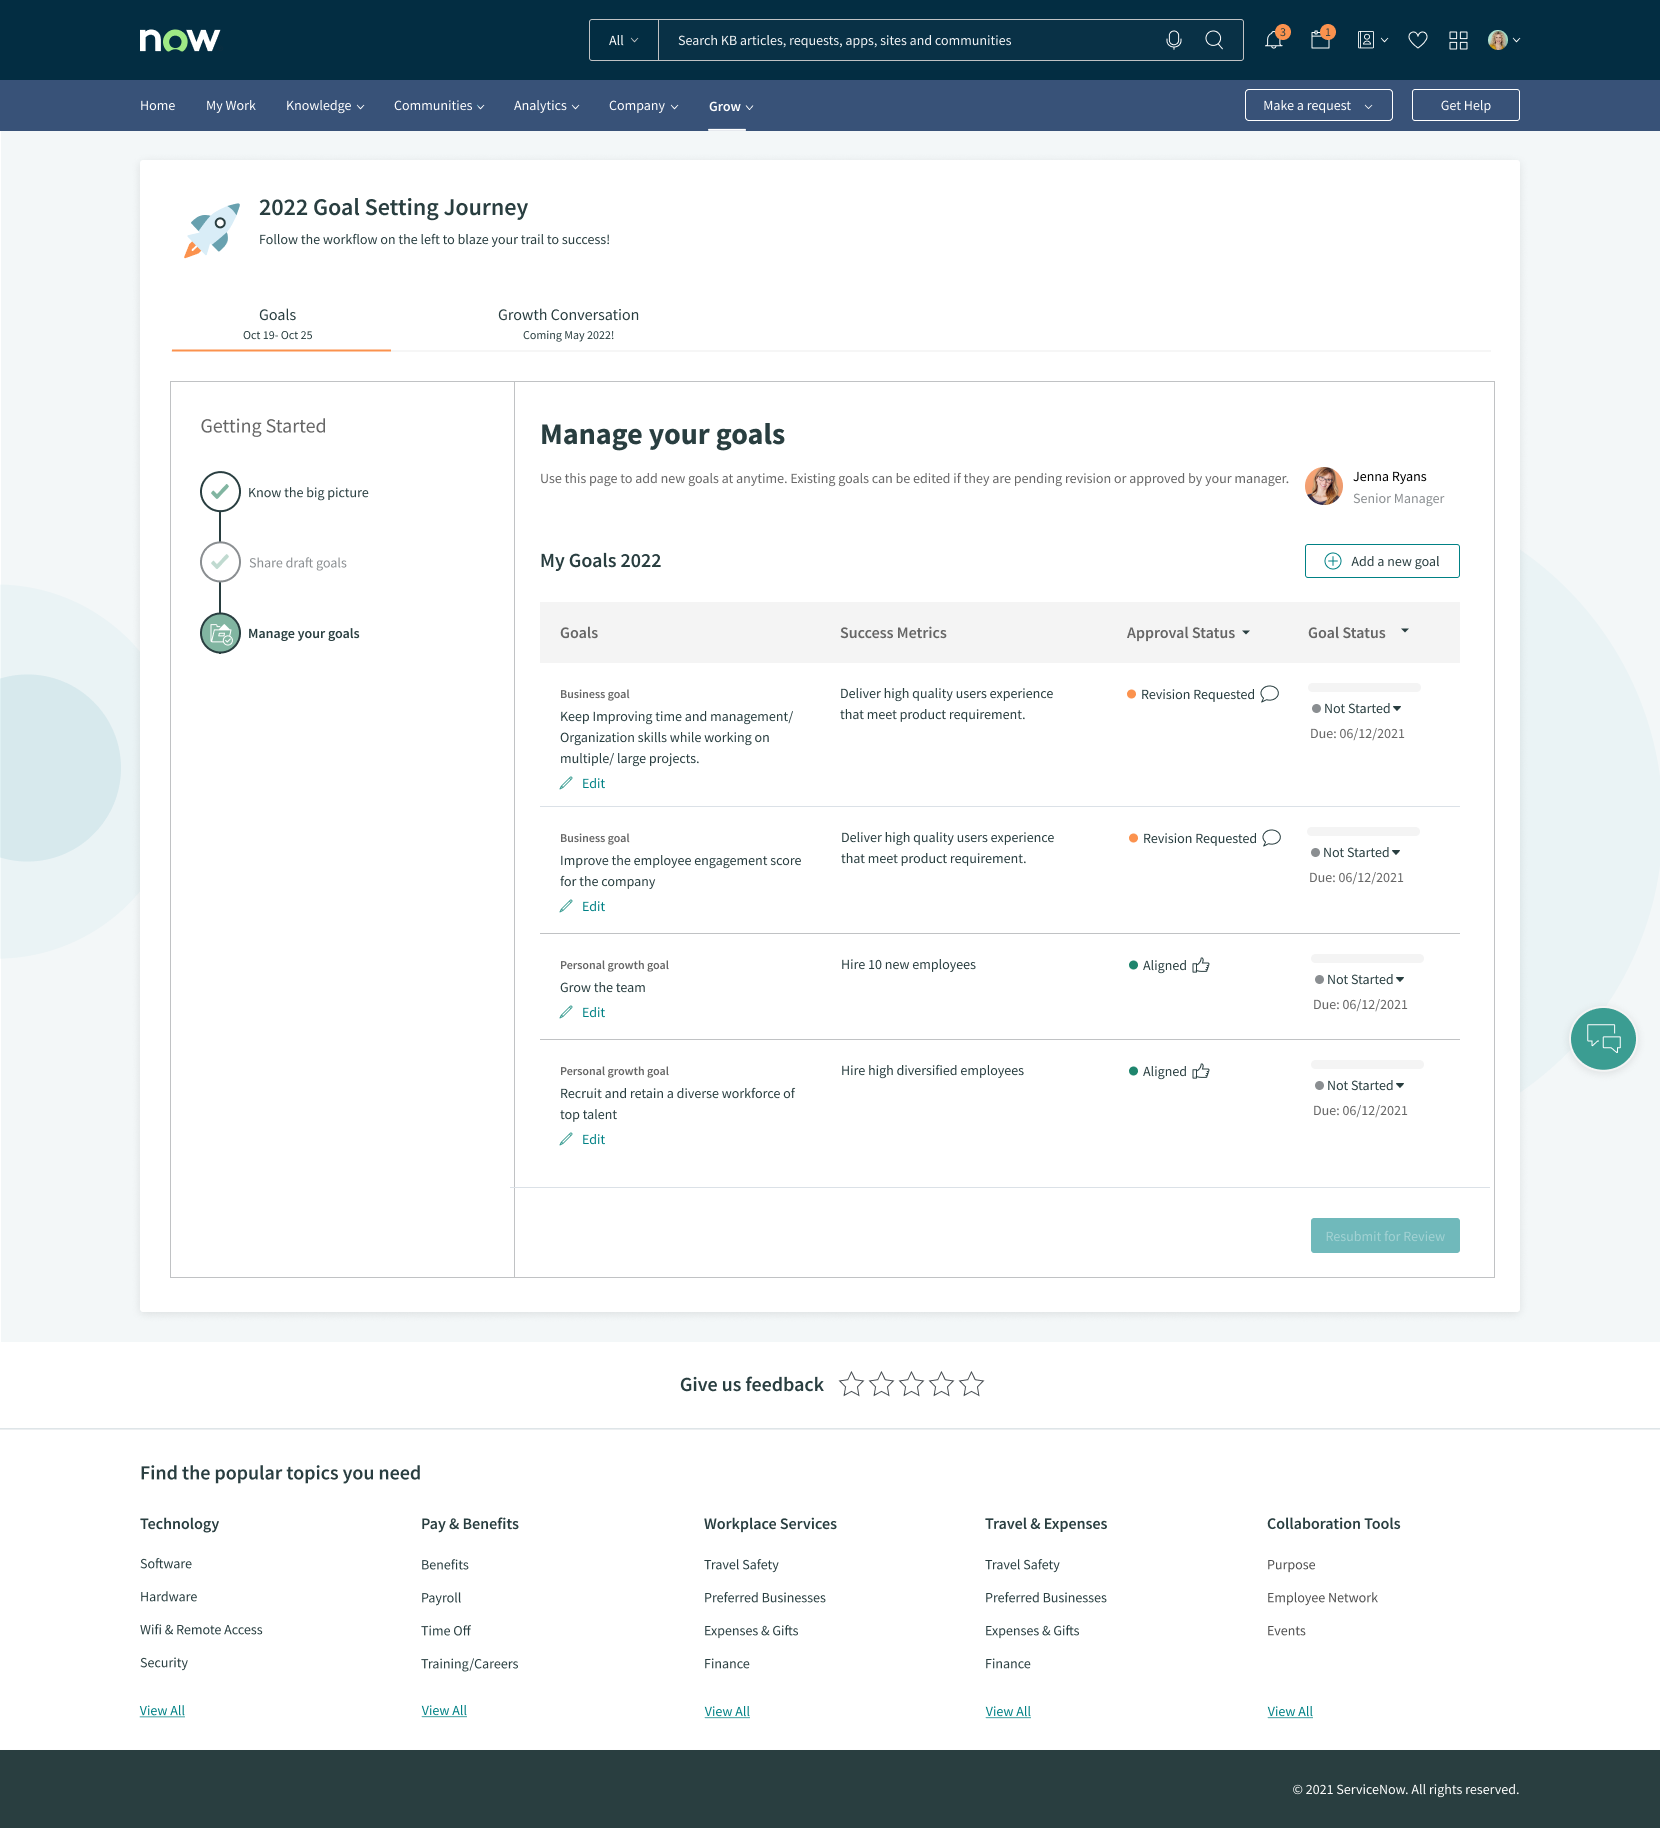Image resolution: width=1660 pixels, height=1828 pixels.
Task: Click the Get Help button
Action: (x=1465, y=105)
